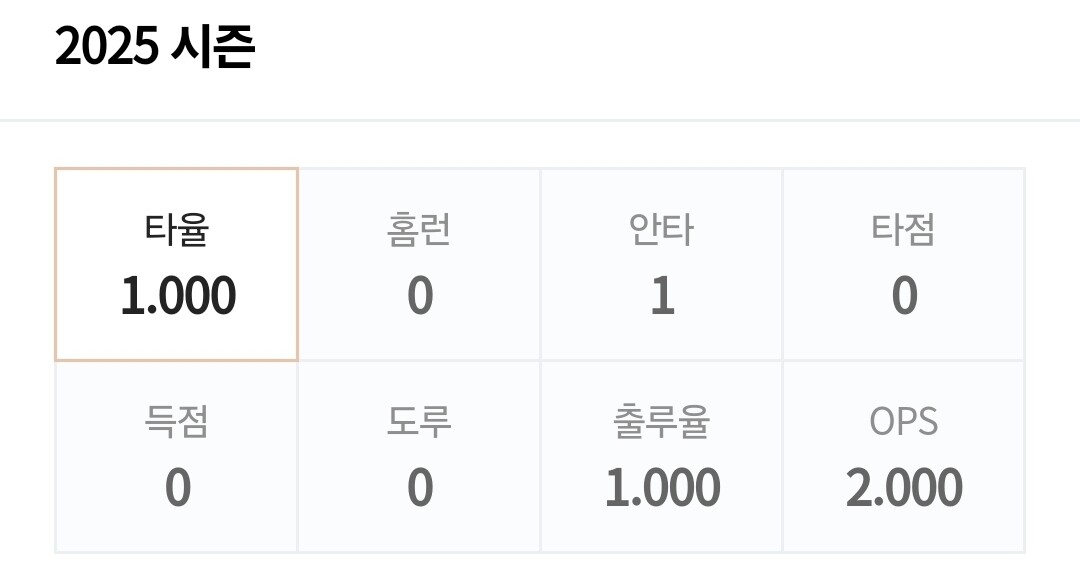Select the highlighted 타율 stat card
This screenshot has height=565, width=1080.
click(x=176, y=264)
